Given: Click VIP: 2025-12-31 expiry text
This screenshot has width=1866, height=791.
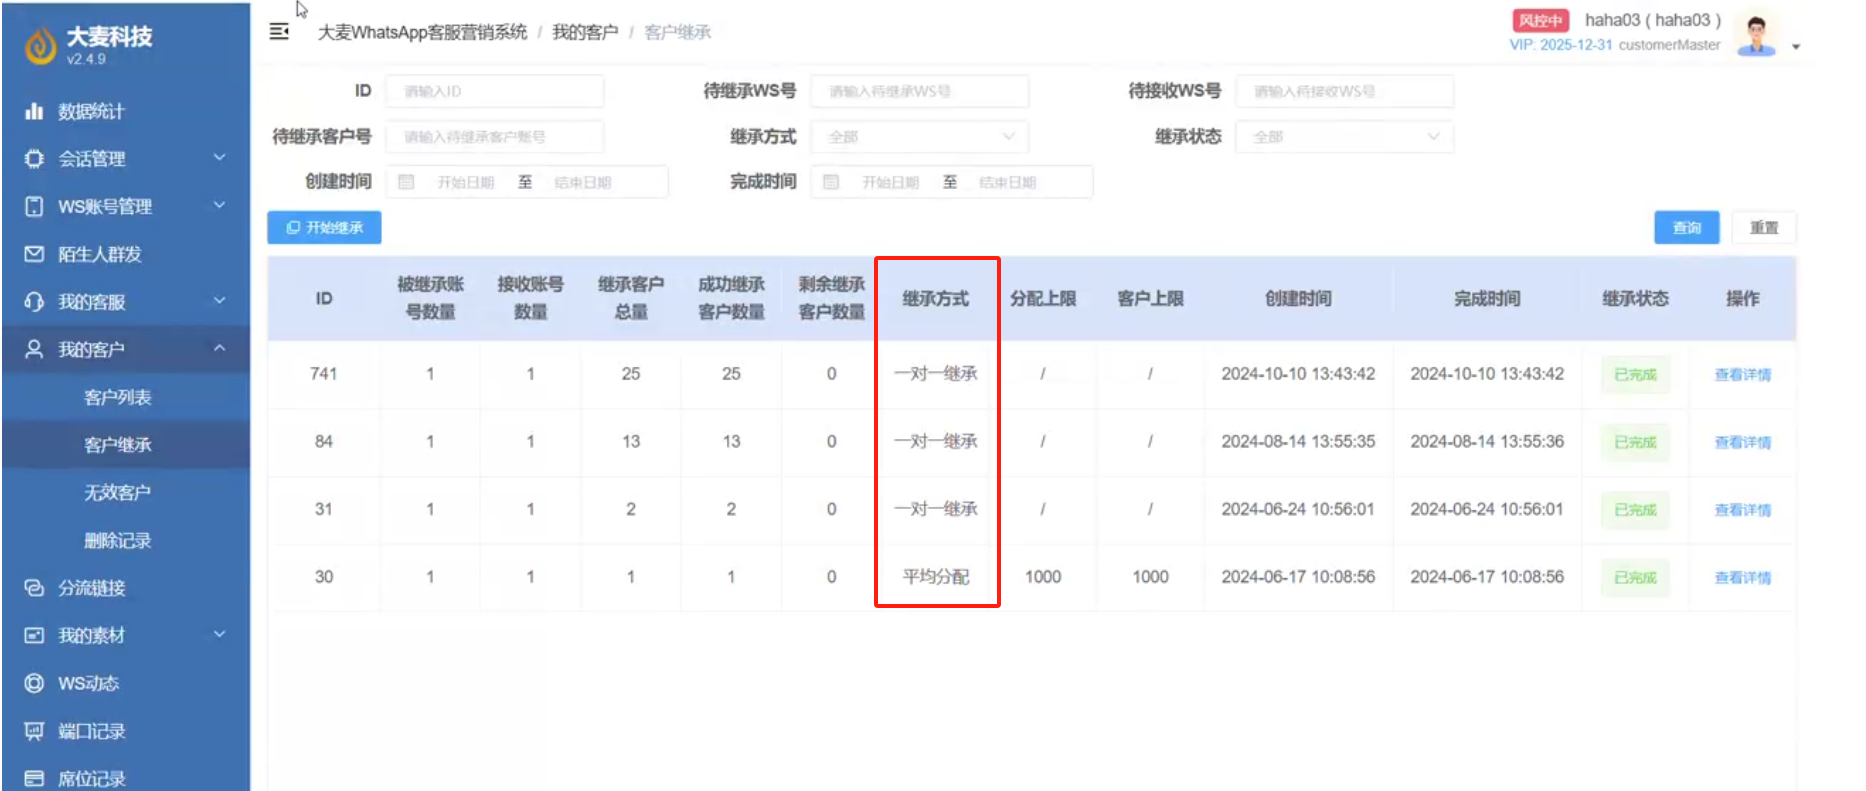Looking at the screenshot, I should click(x=1561, y=45).
